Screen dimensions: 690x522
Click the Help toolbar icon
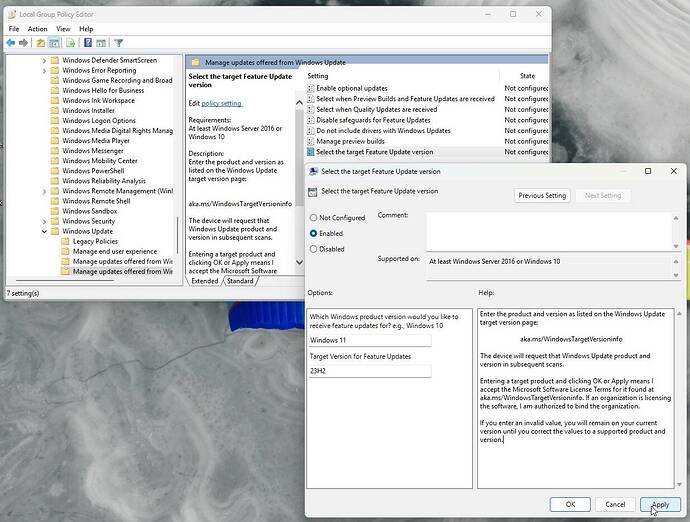(x=88, y=43)
